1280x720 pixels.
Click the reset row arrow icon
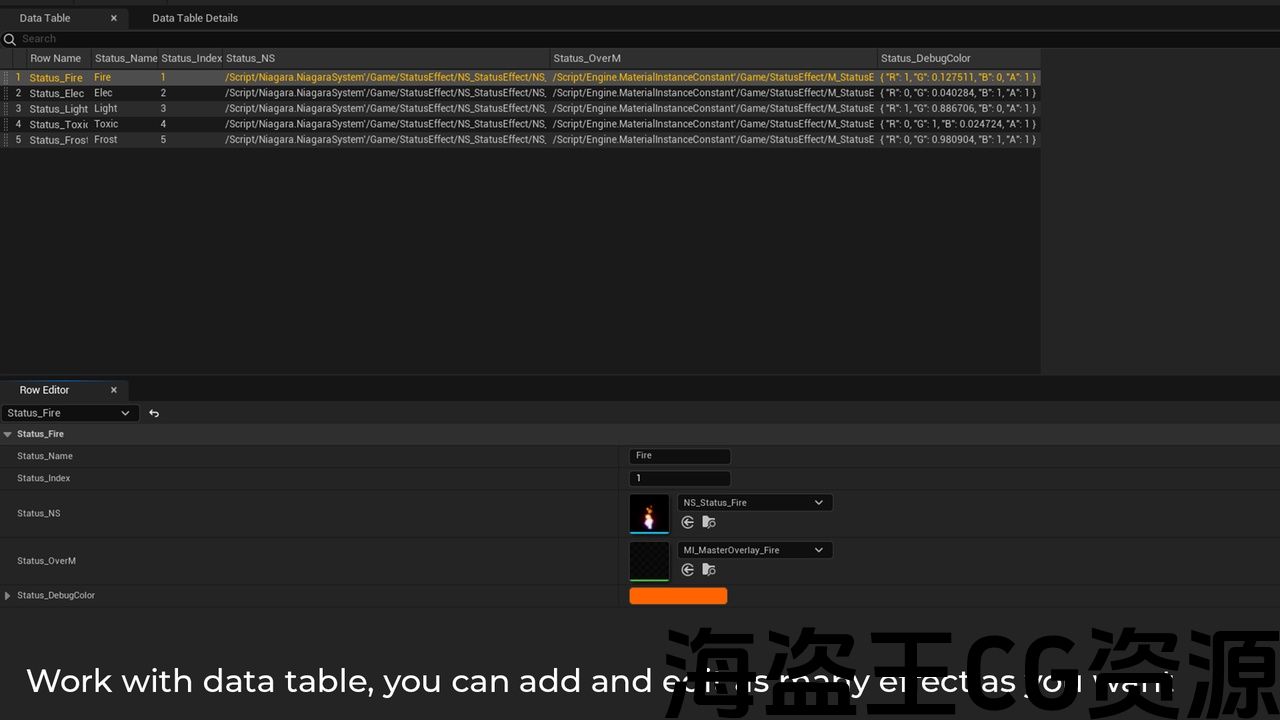[154, 413]
